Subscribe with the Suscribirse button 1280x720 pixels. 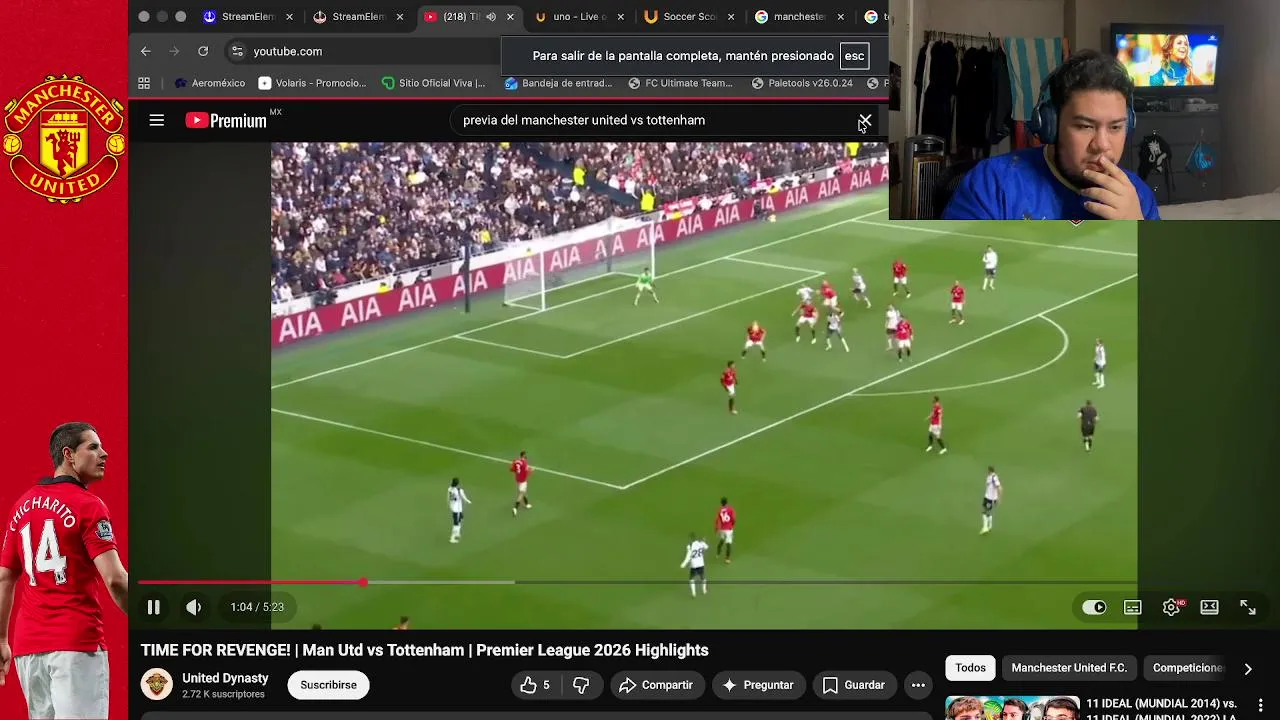[x=328, y=685]
